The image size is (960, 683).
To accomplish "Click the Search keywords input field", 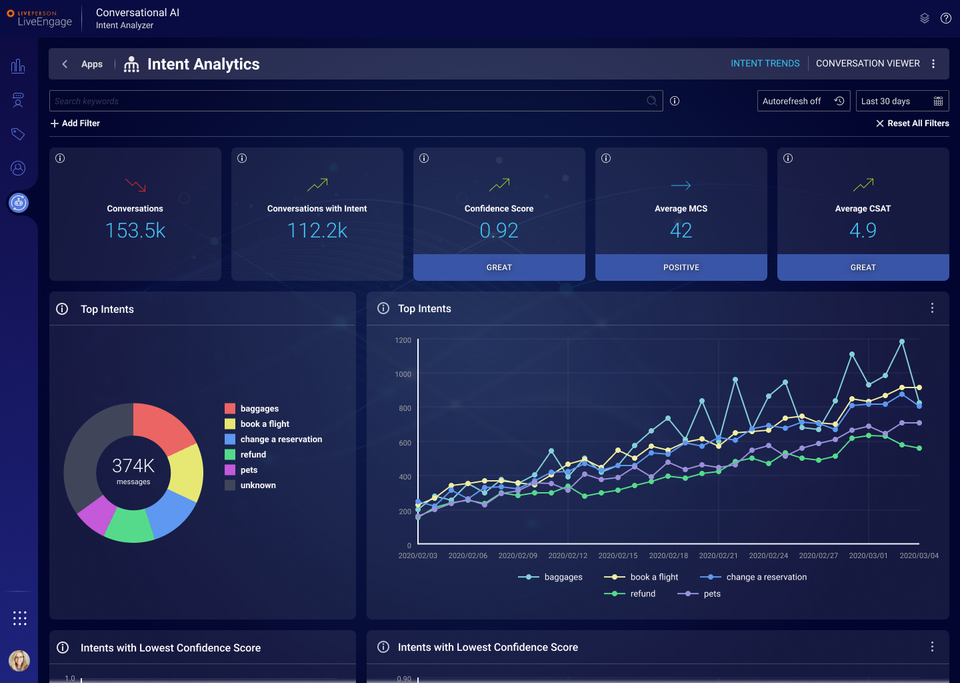I will [350, 101].
